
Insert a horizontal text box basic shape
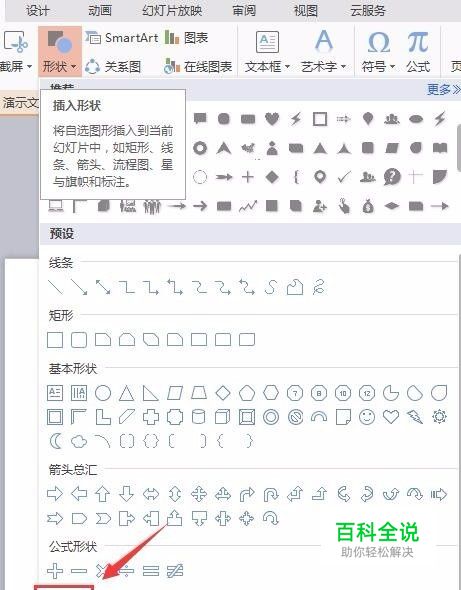(55, 393)
